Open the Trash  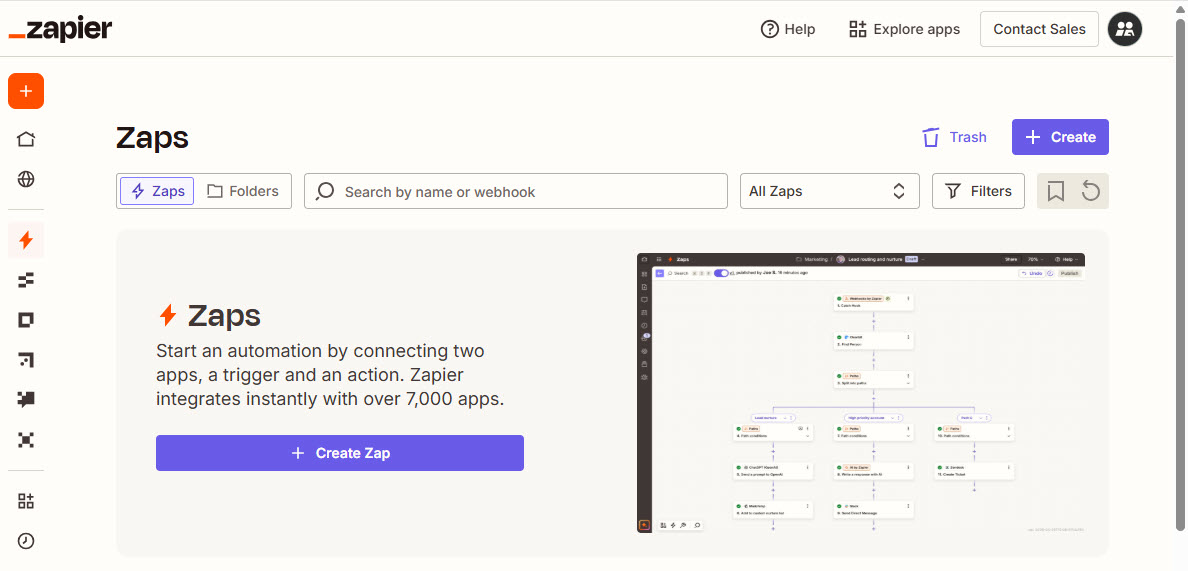click(954, 137)
